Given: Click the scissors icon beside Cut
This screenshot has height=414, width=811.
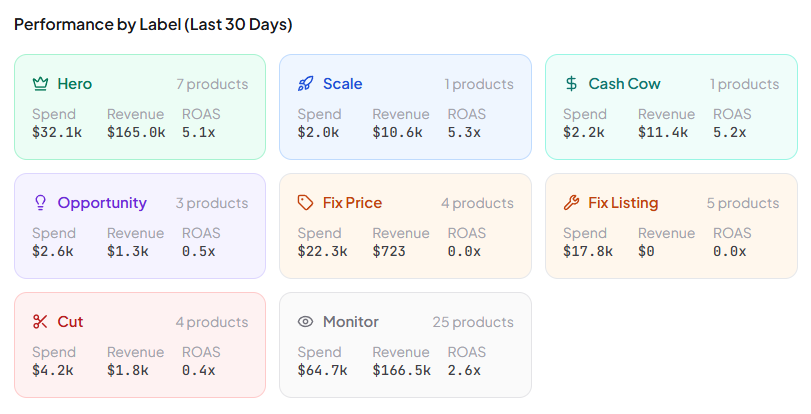Looking at the screenshot, I should click(x=41, y=322).
